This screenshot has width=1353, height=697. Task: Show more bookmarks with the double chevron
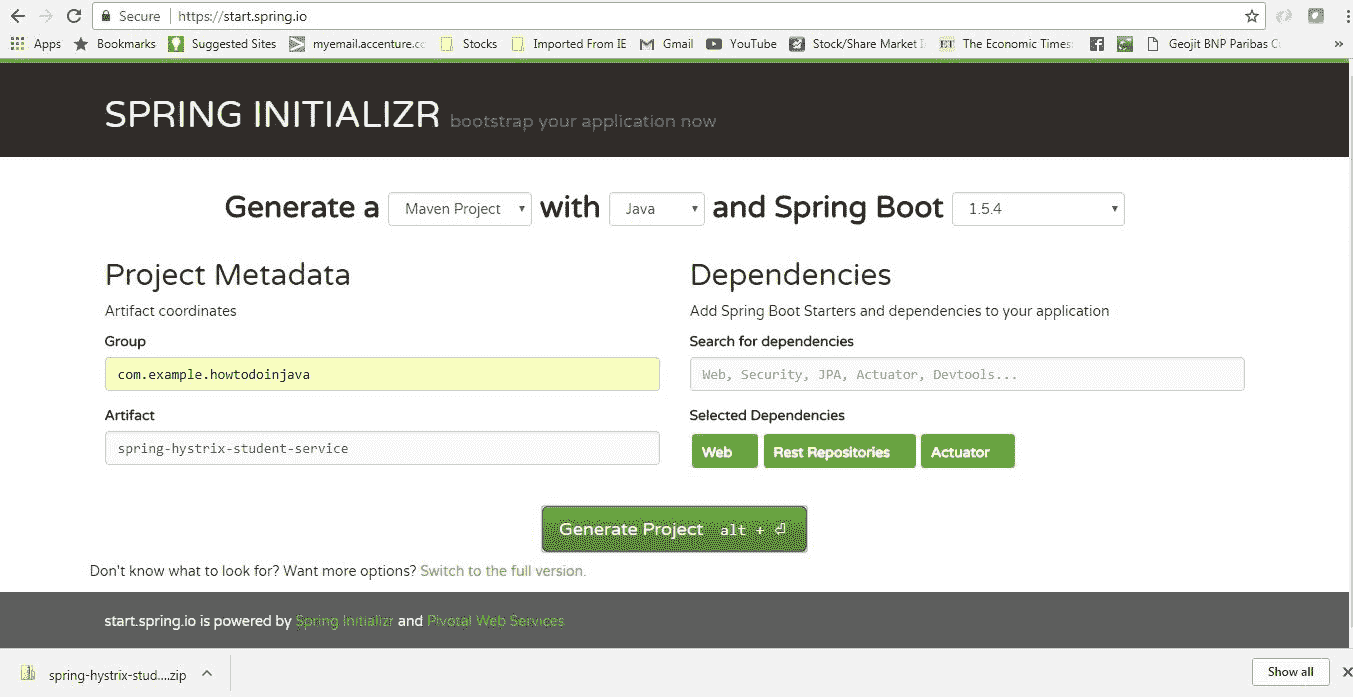pyautogui.click(x=1339, y=44)
